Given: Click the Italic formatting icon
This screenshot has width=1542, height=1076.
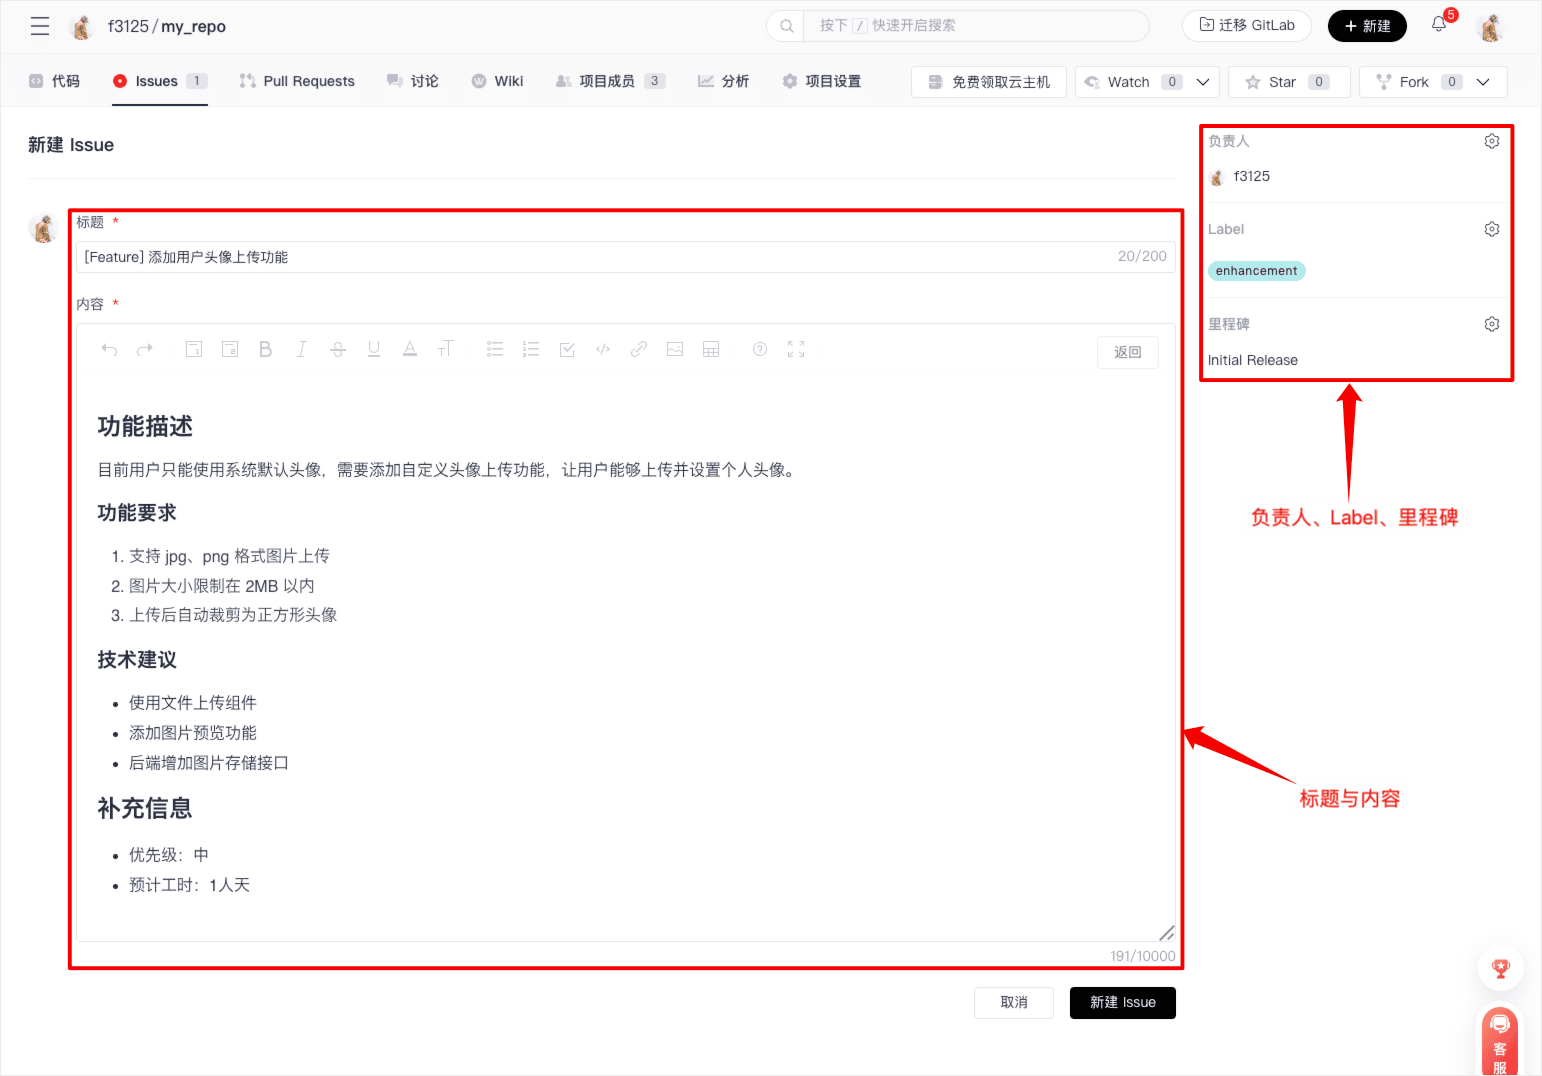Looking at the screenshot, I should (x=301, y=349).
